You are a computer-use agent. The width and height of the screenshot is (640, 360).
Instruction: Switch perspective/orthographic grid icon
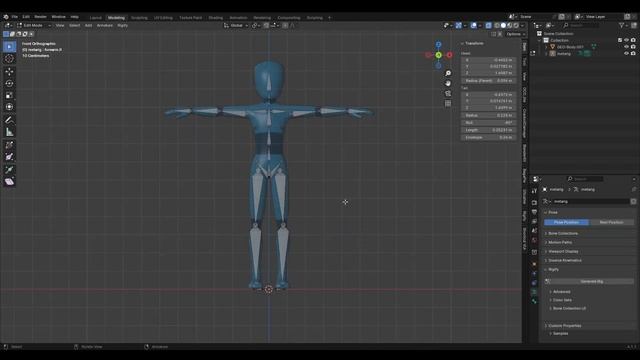(x=448, y=103)
